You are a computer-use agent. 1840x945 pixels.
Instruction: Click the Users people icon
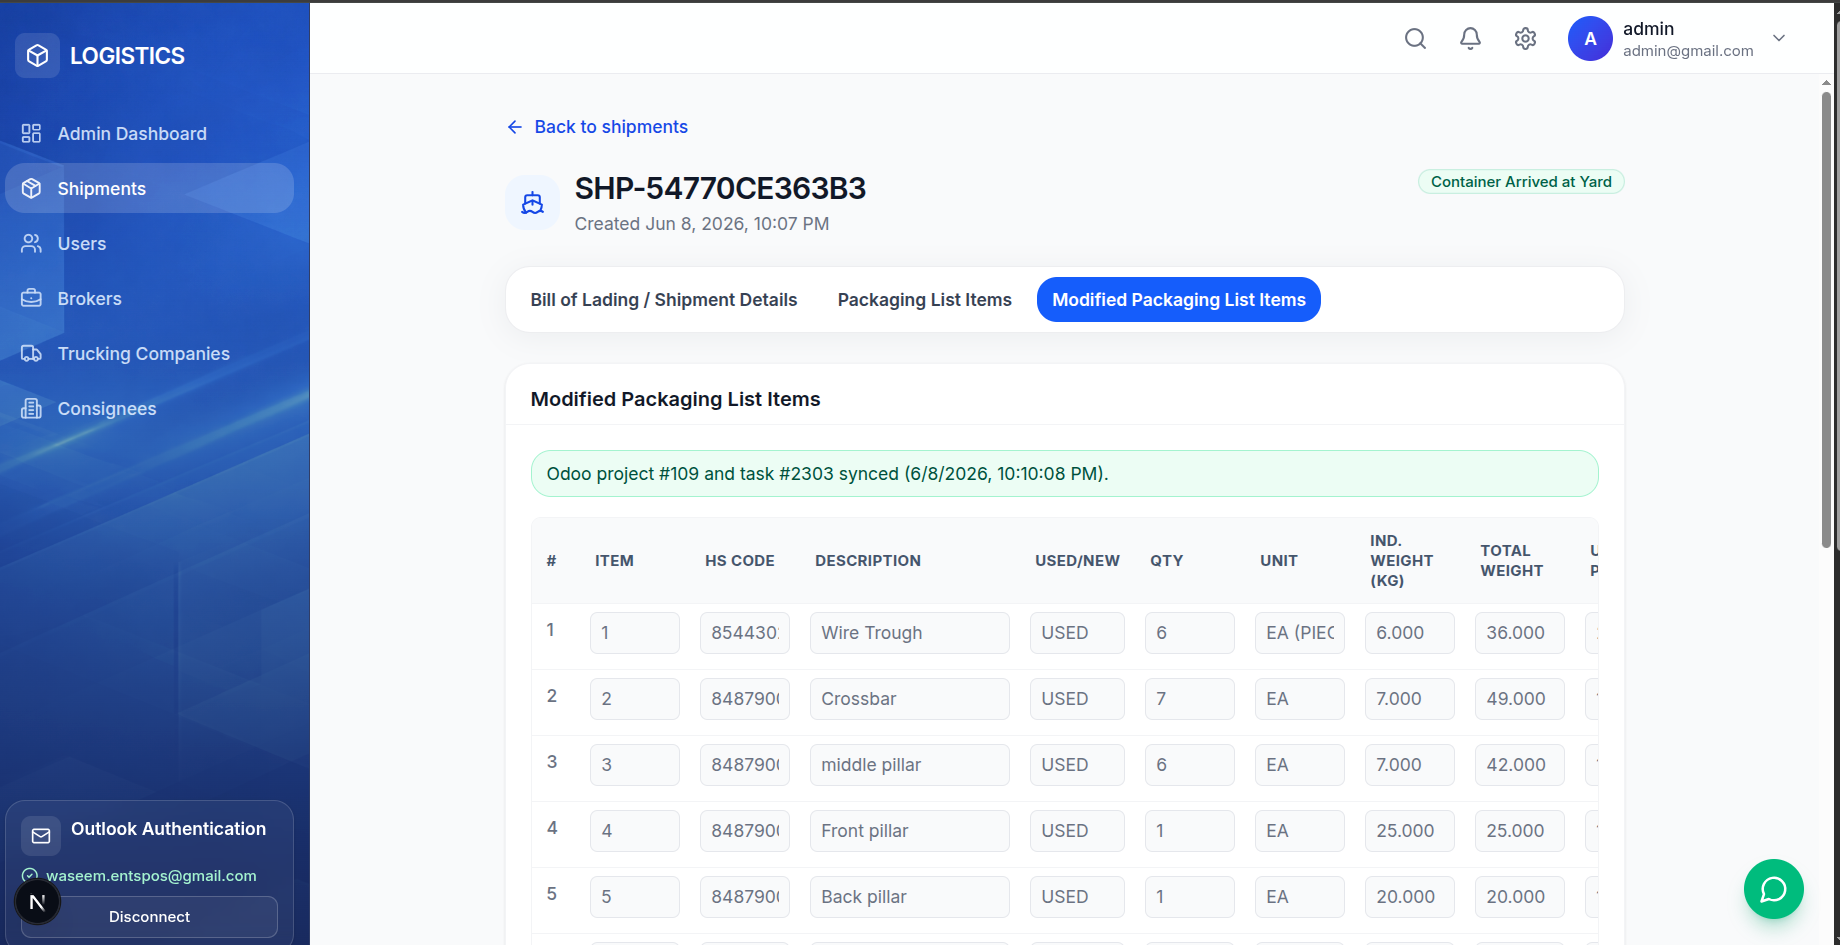click(32, 243)
